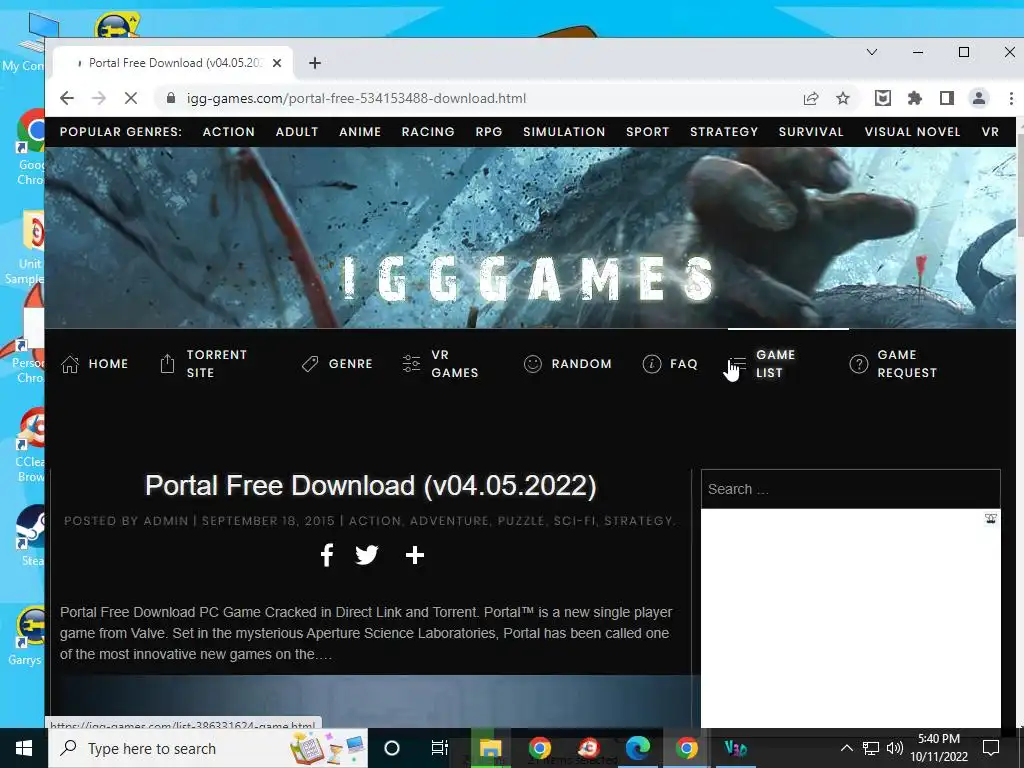This screenshot has height=768, width=1024.
Task: Select the Portal Free Download tab
Action: [x=172, y=63]
